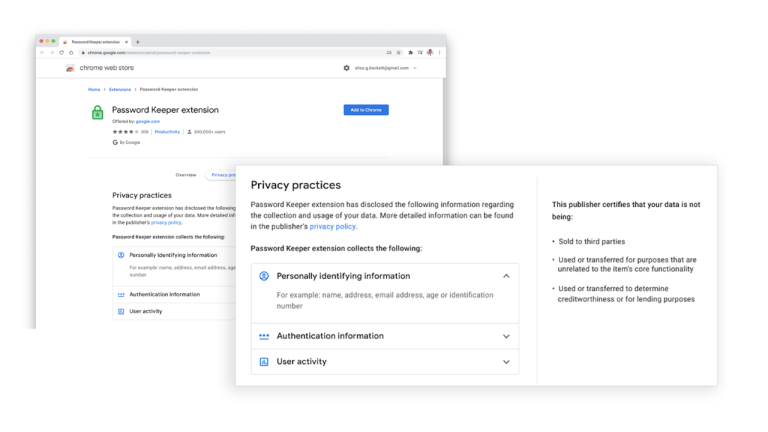This screenshot has width=768, height=432.
Task: Switch to the Overview tab
Action: point(186,175)
